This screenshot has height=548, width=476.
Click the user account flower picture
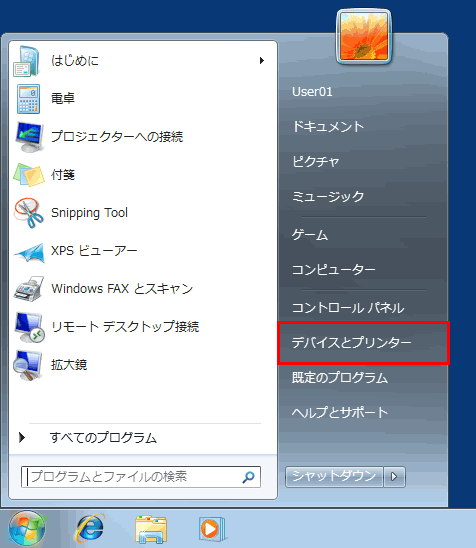coord(363,37)
